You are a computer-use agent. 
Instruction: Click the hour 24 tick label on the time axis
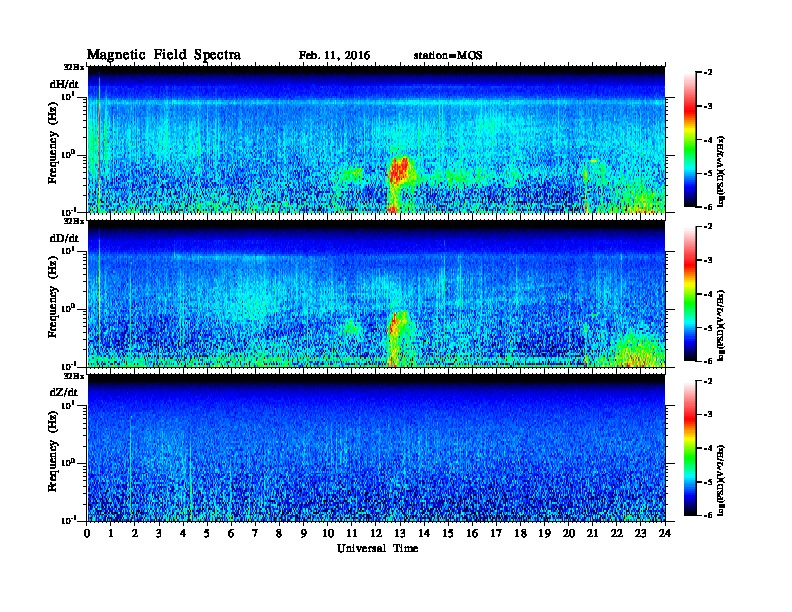tap(665, 534)
